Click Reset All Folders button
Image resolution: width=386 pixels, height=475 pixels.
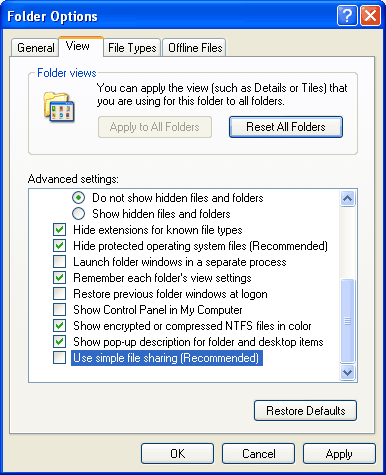point(286,127)
